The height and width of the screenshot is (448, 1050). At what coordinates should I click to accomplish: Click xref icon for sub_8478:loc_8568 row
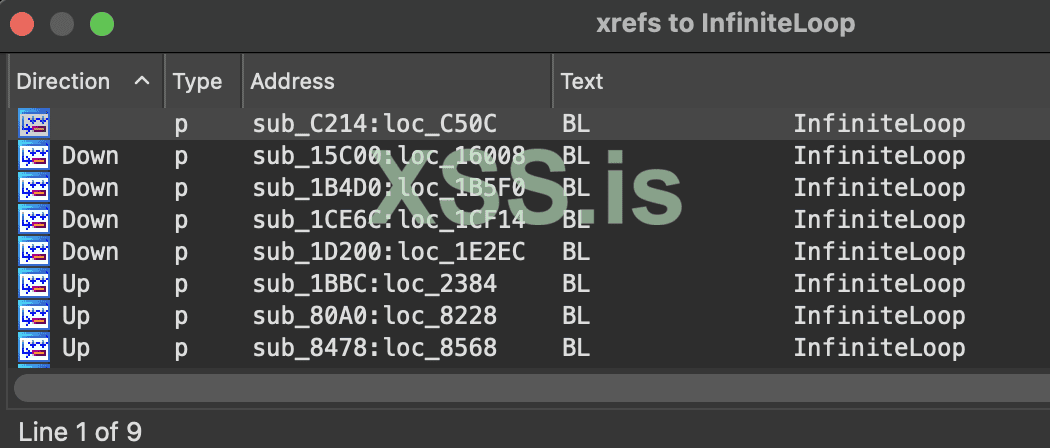(34, 348)
